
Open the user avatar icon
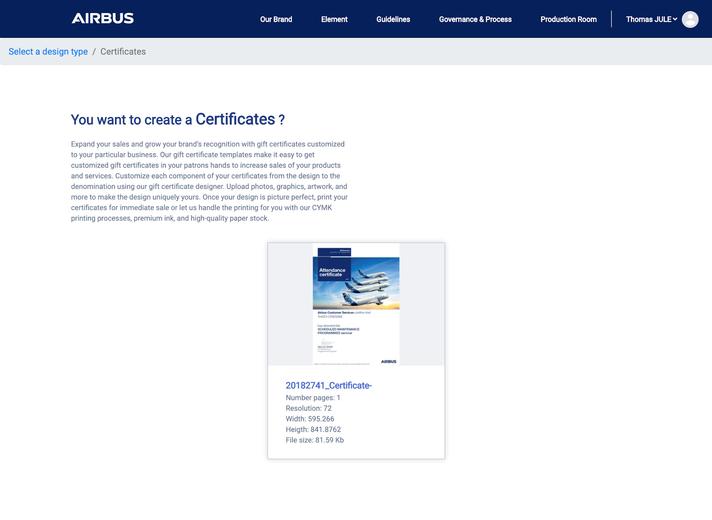tap(690, 20)
